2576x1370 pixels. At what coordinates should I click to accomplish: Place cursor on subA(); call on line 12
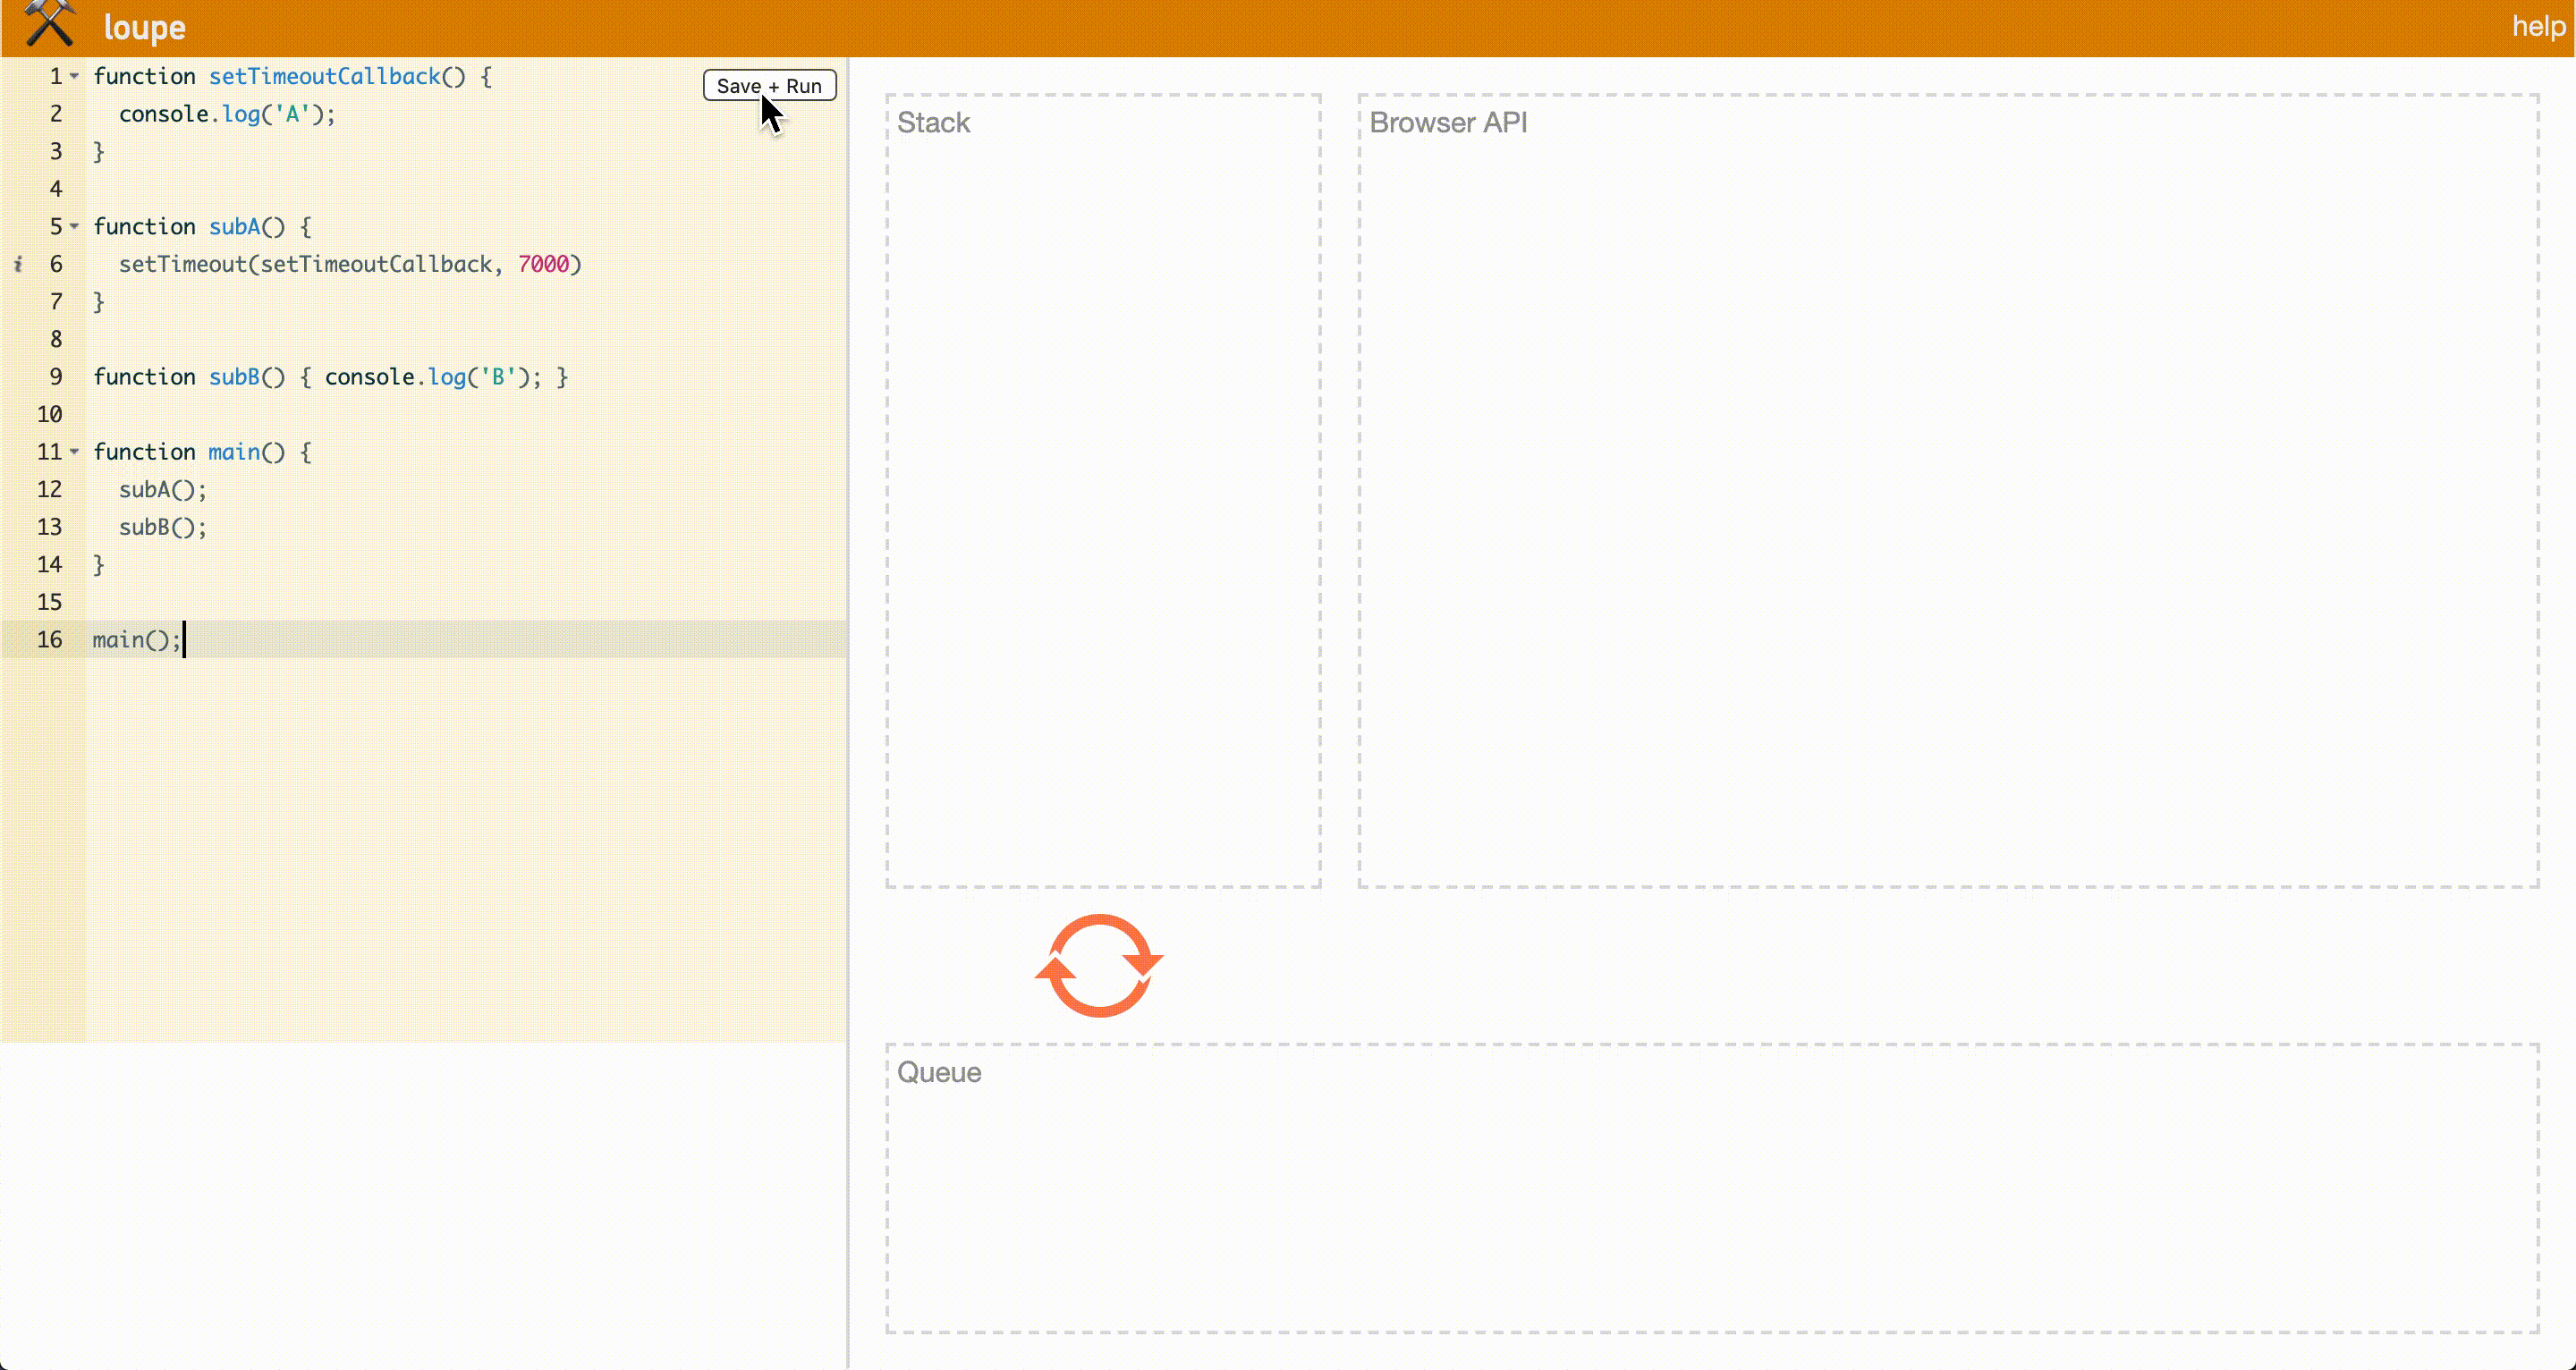pos(162,490)
